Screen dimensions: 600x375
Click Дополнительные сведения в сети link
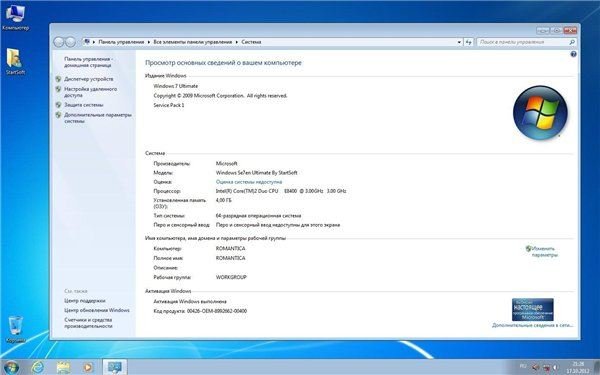[532, 325]
